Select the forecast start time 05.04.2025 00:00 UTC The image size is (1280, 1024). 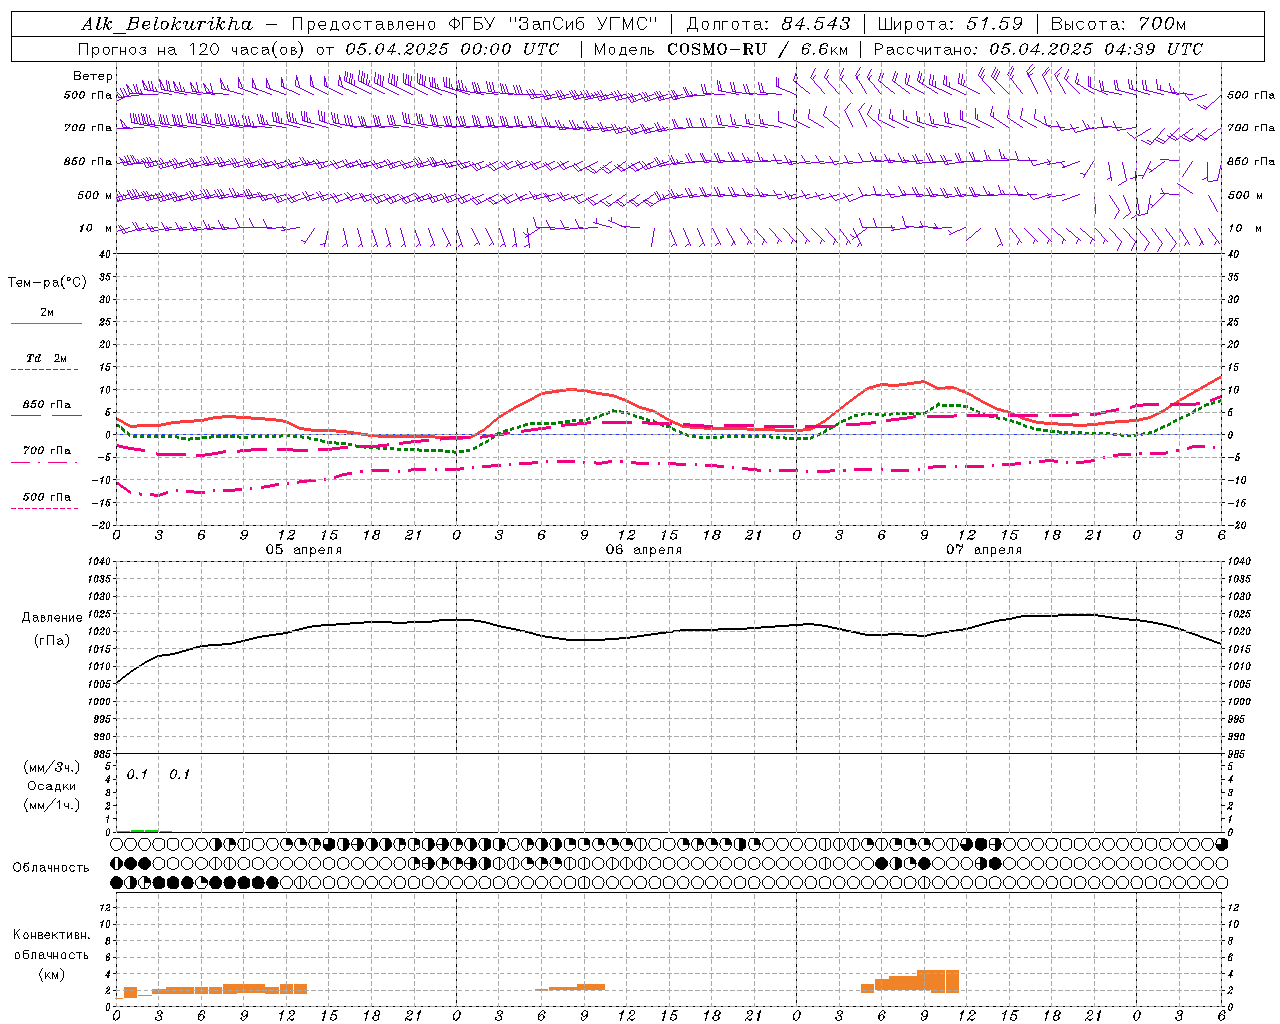click(x=452, y=49)
